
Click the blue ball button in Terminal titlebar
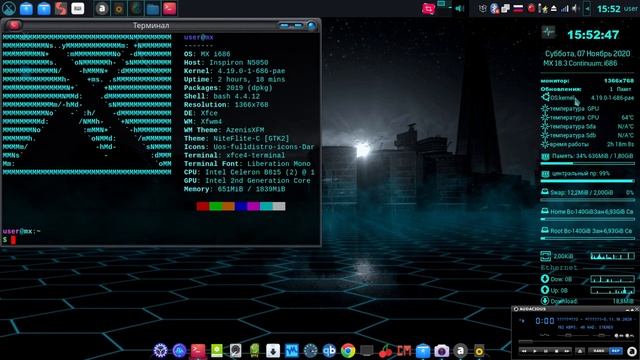[x=312, y=26]
